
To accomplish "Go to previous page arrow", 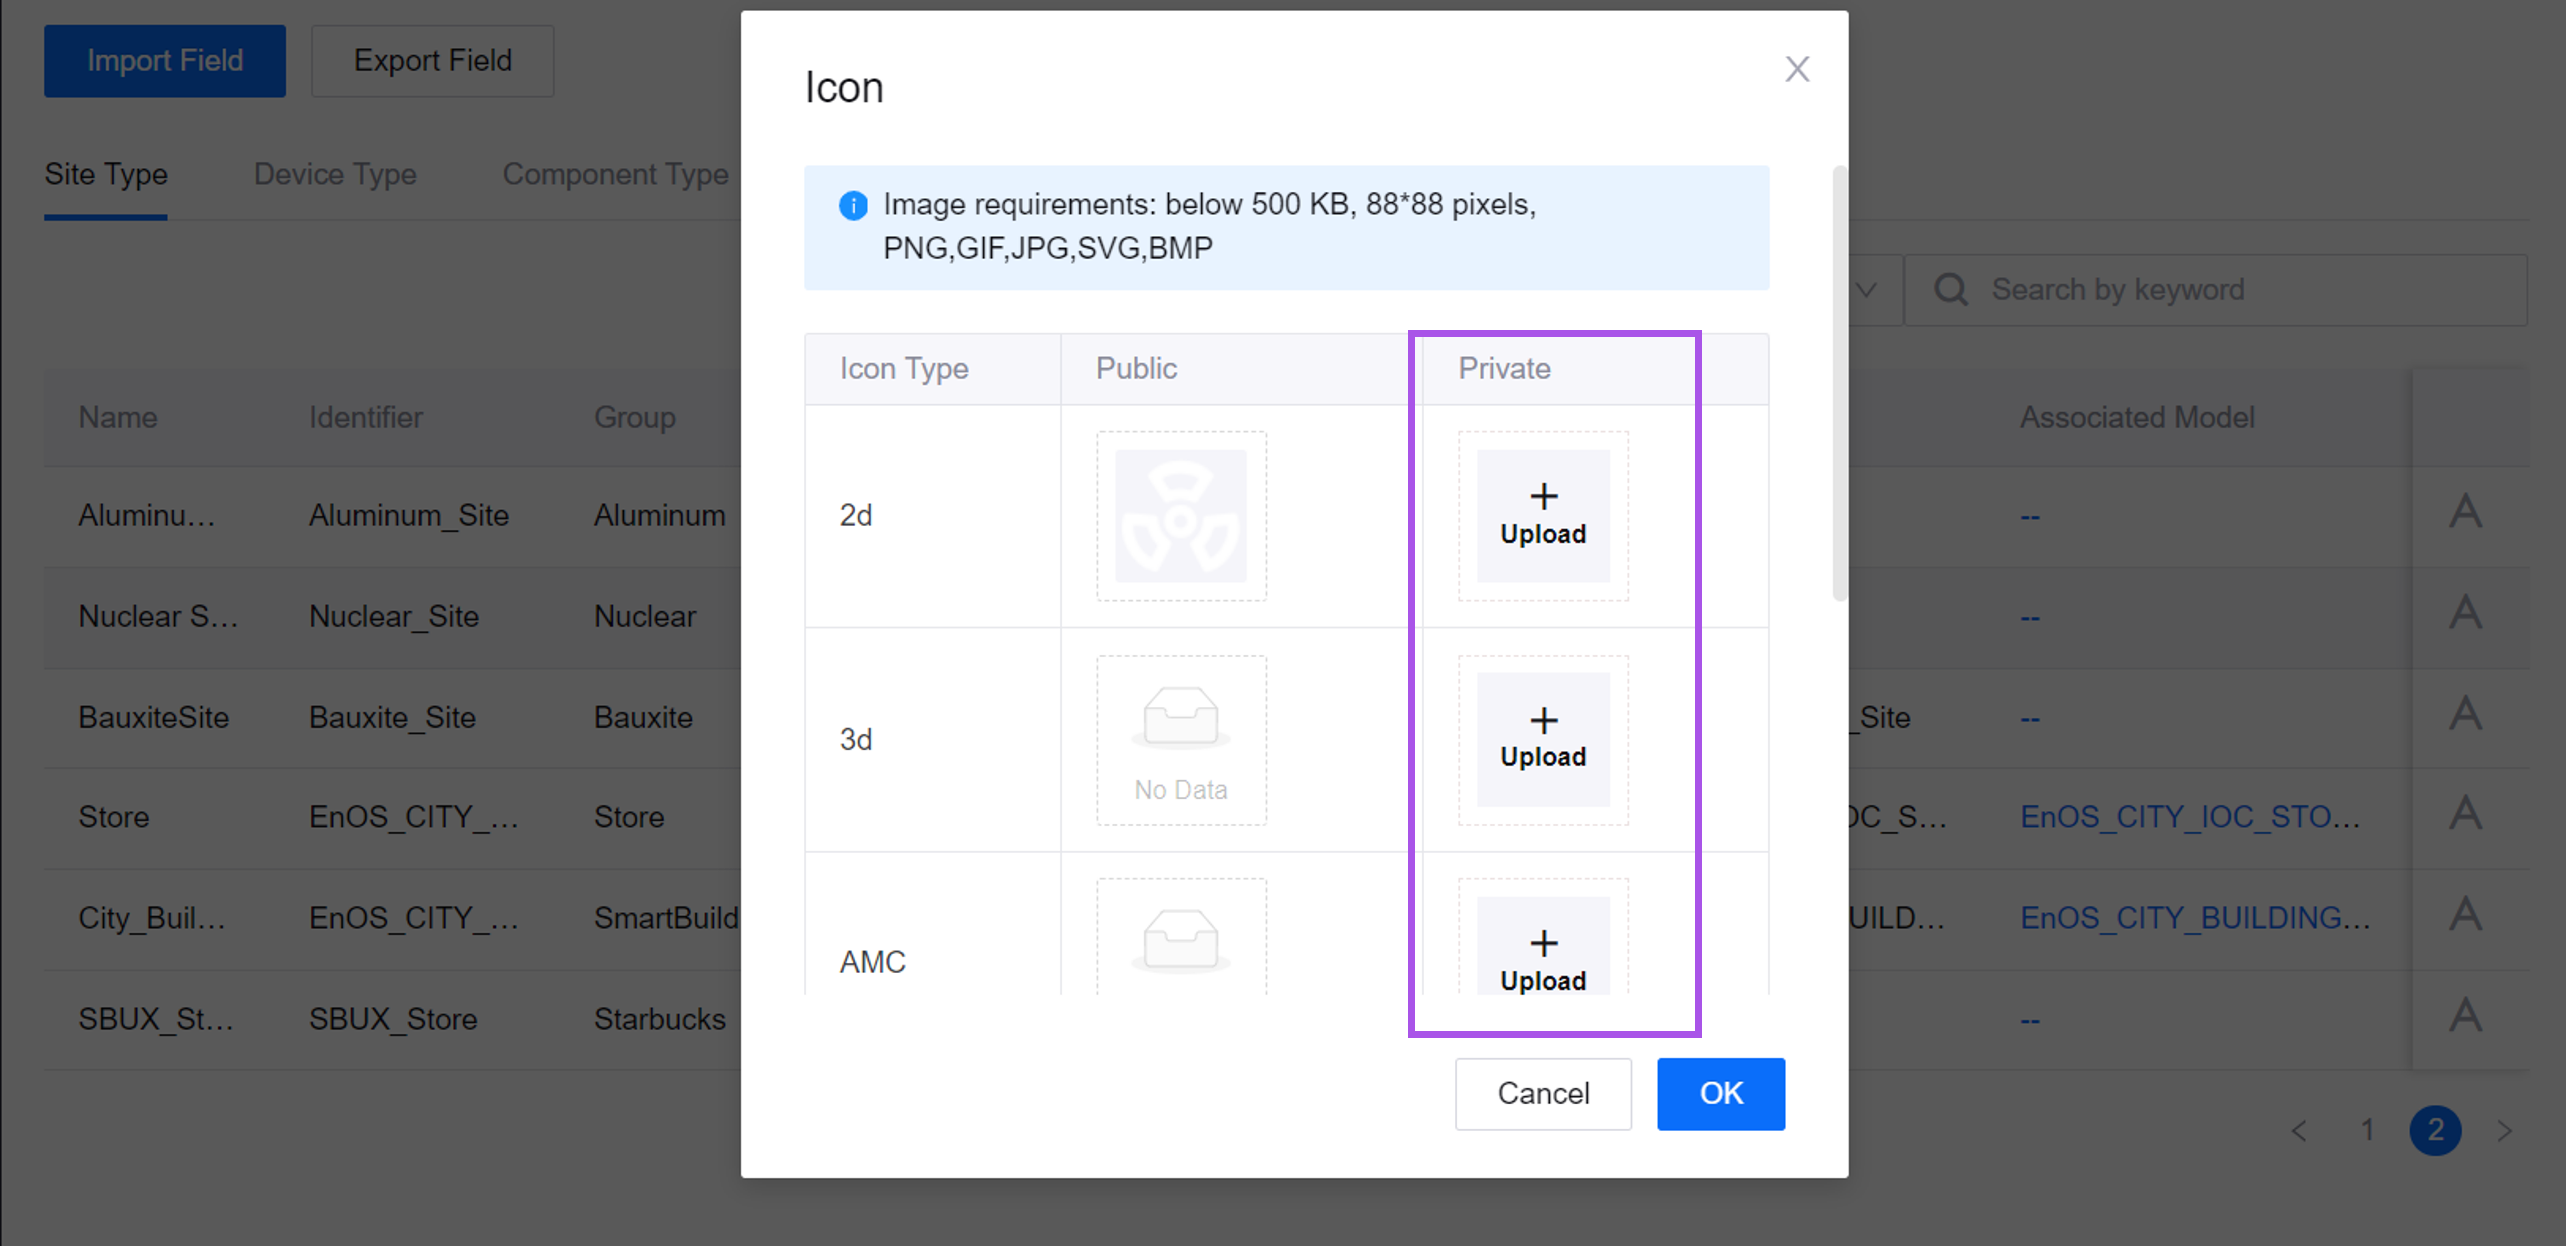I will tap(2299, 1131).
